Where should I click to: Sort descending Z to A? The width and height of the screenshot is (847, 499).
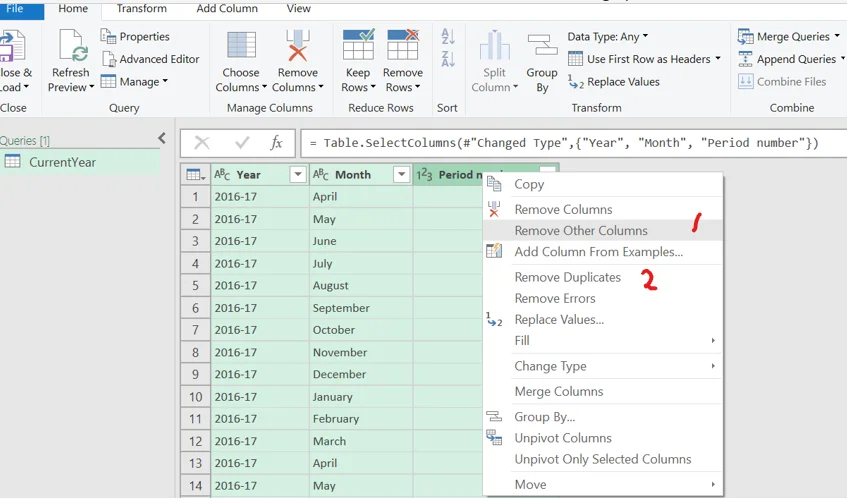coord(448,59)
